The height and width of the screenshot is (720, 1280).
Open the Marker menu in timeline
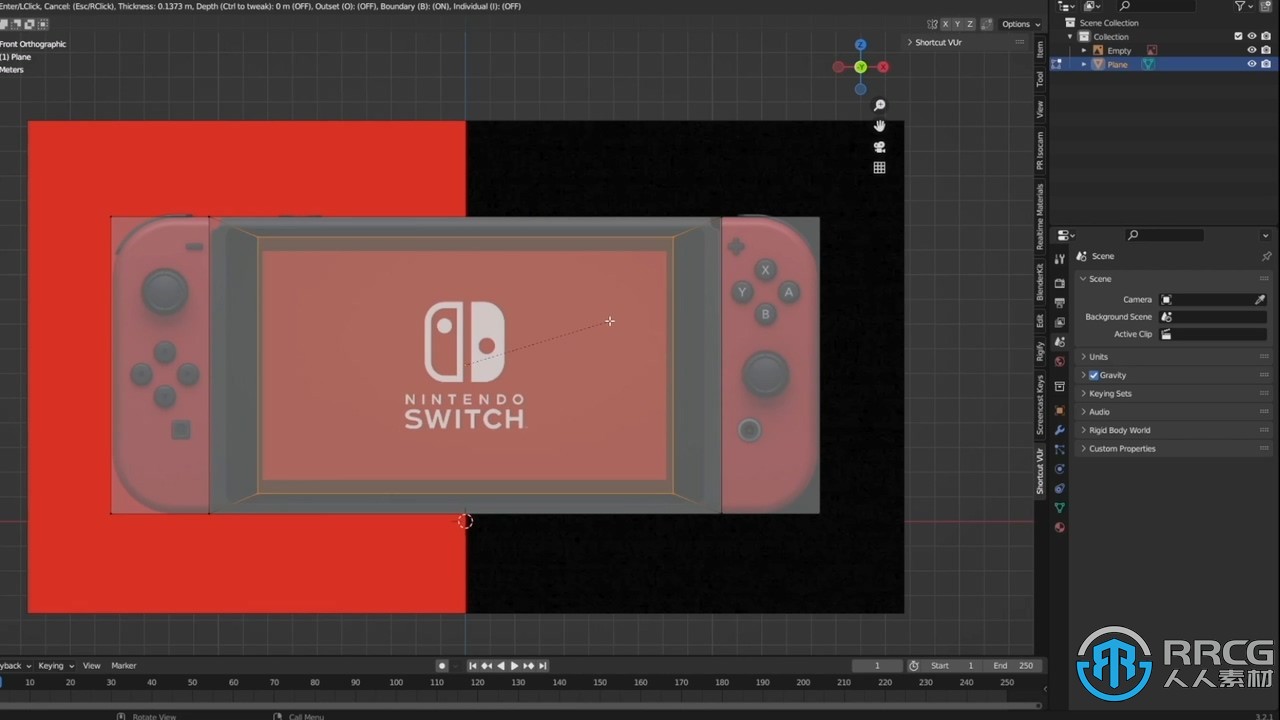[x=123, y=666]
